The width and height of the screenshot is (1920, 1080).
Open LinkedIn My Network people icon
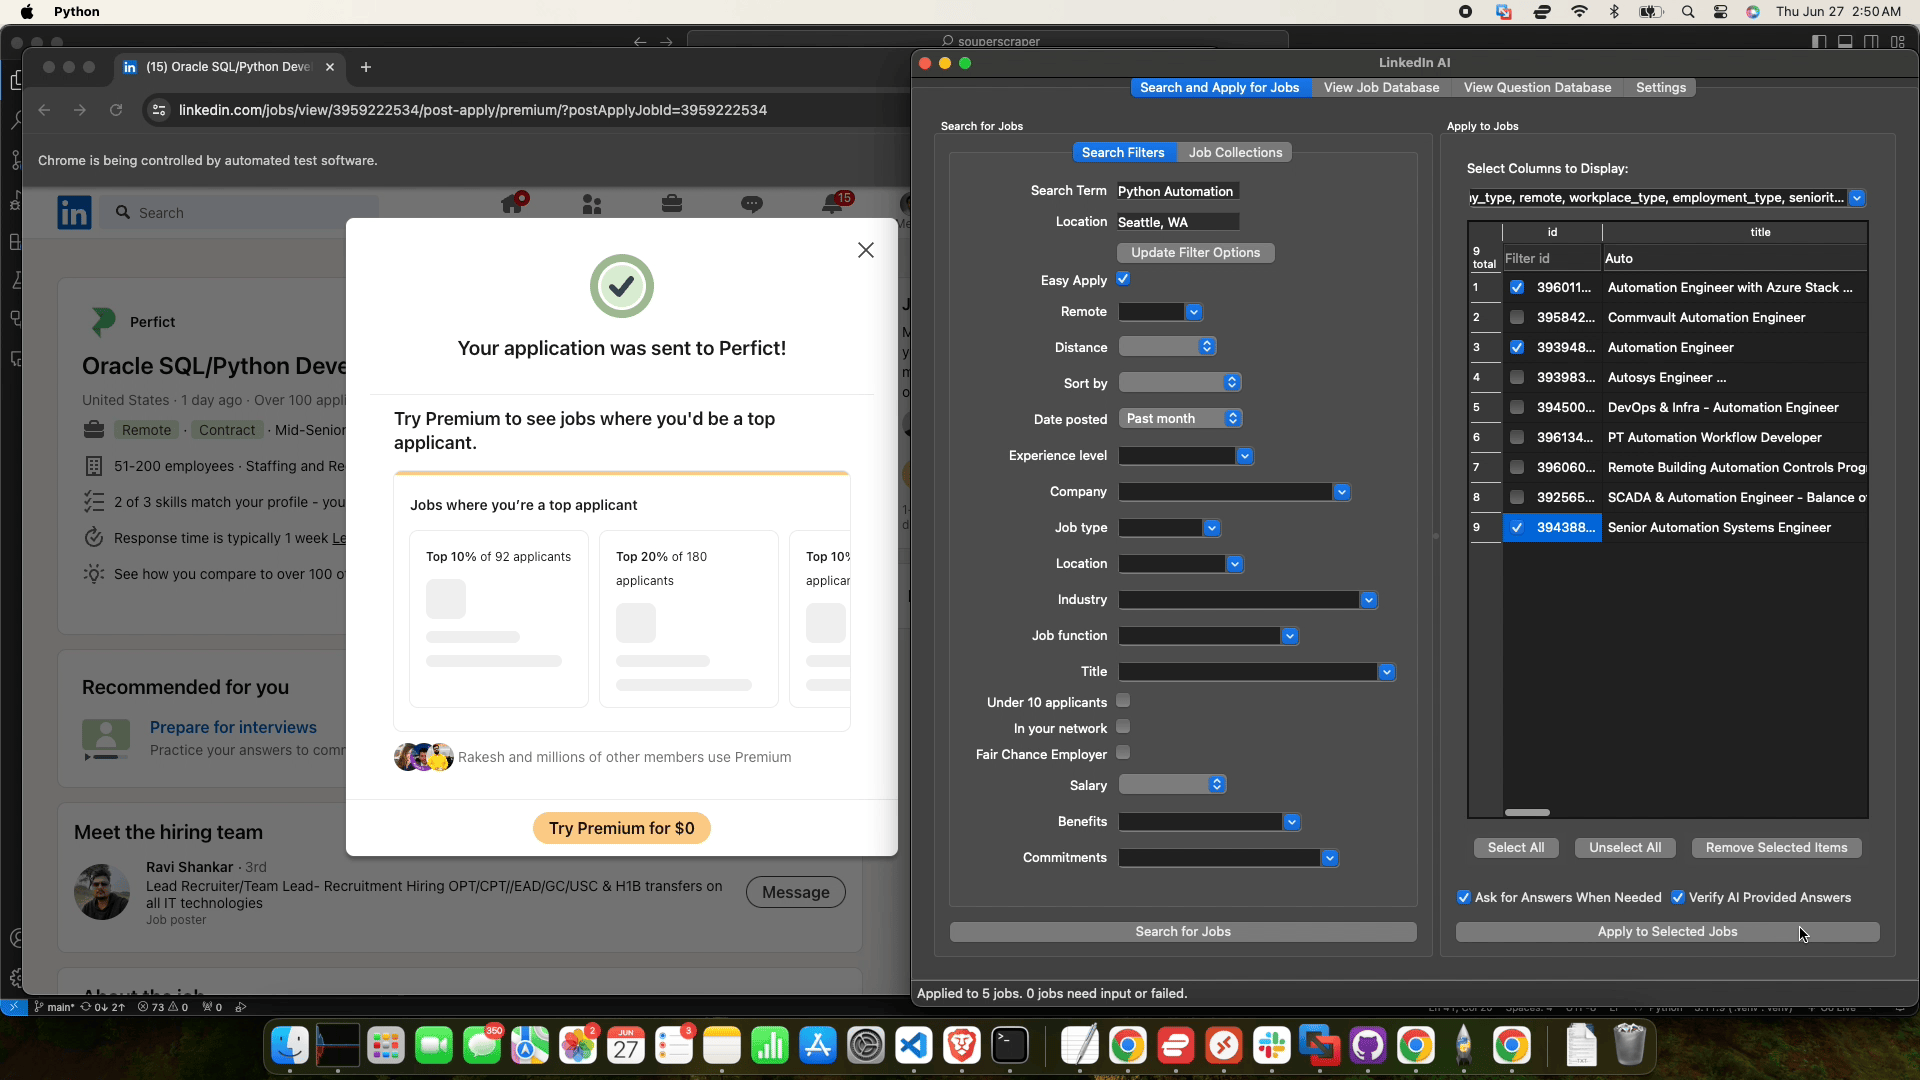[x=592, y=204]
